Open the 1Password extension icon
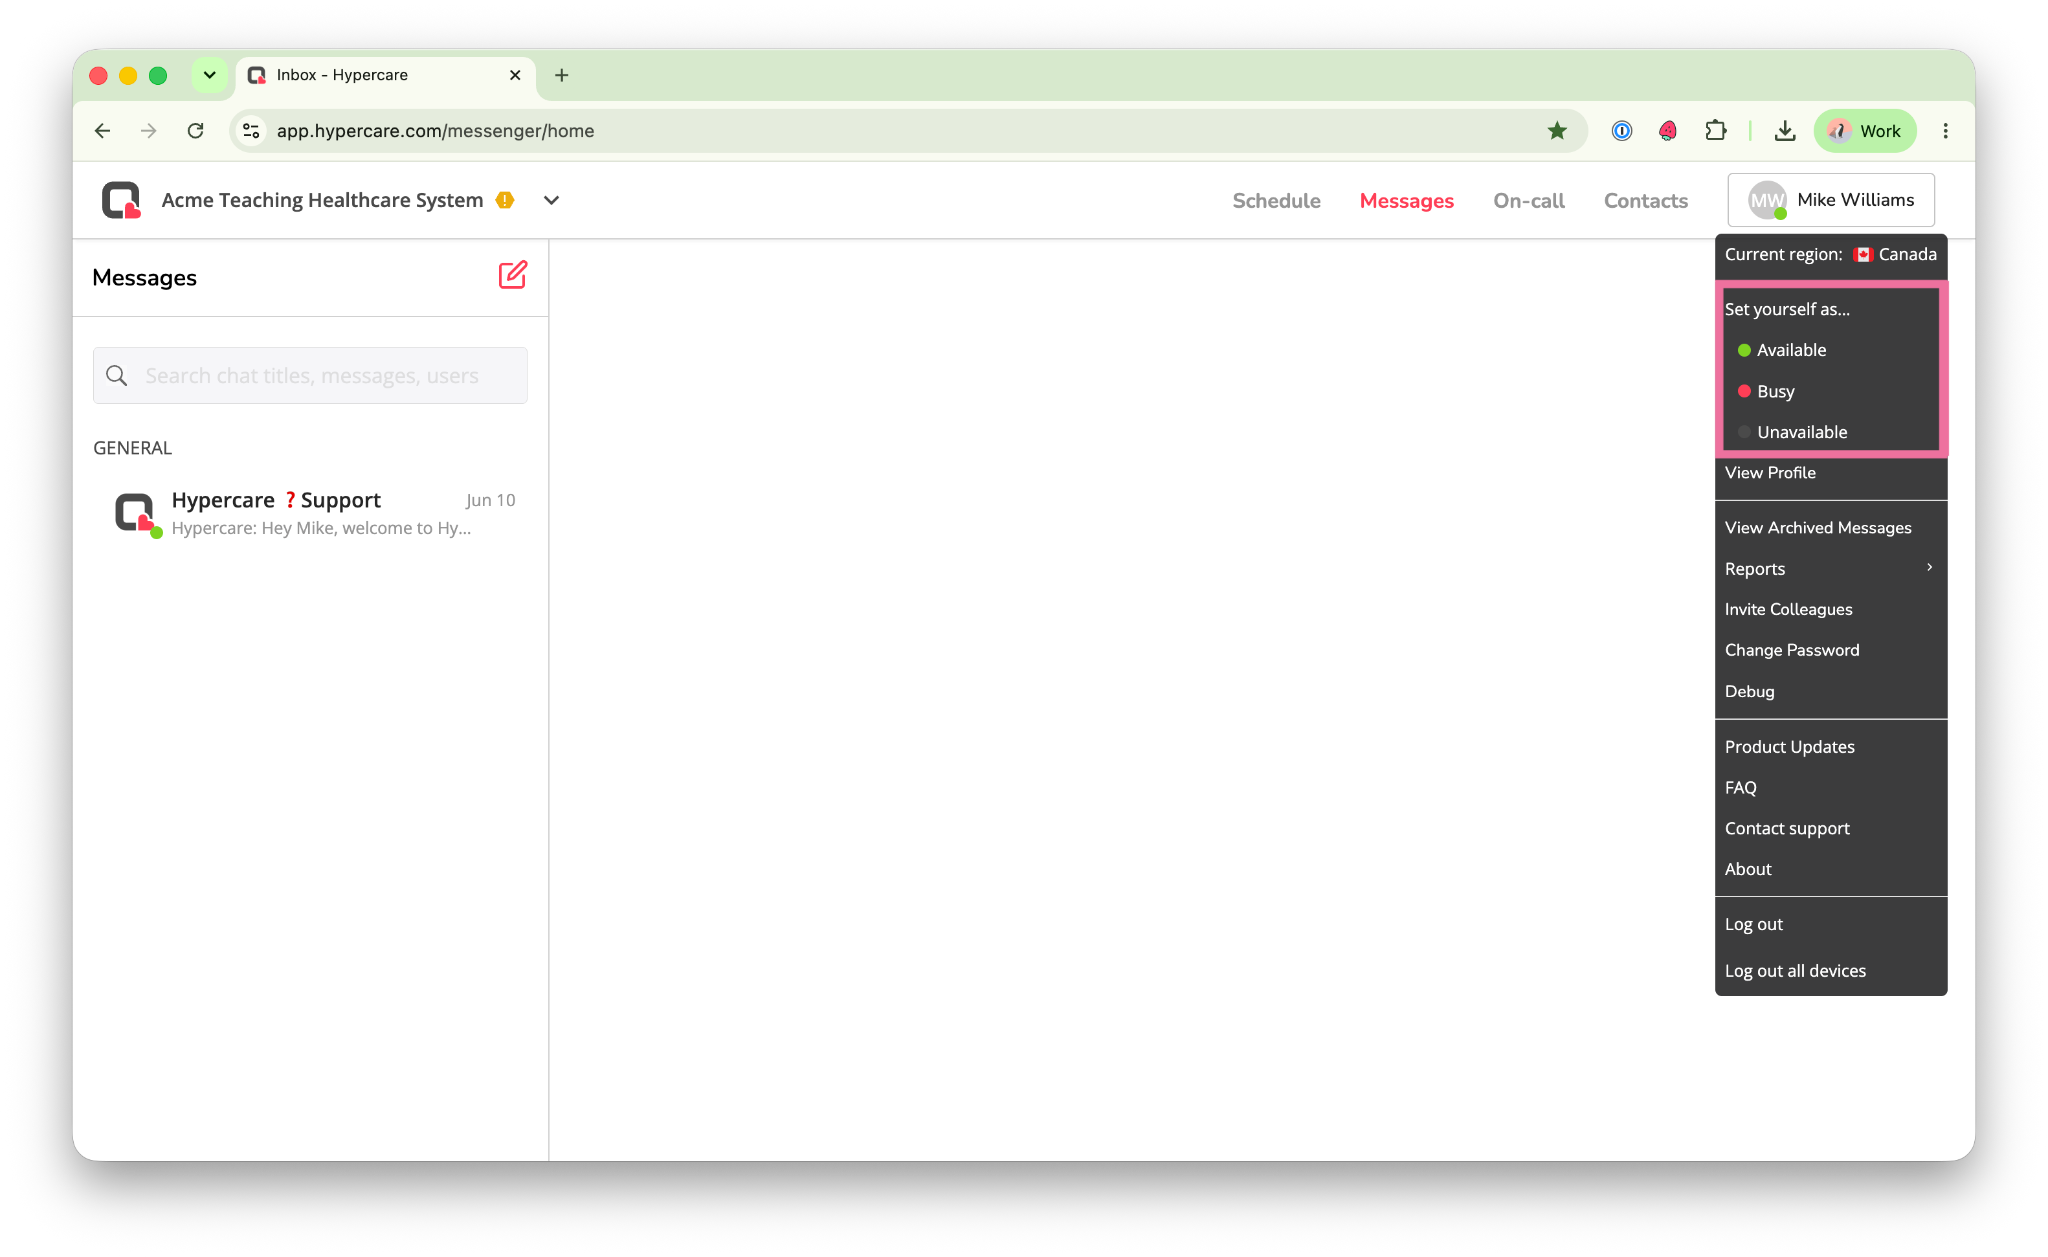Screen dimensions: 2048x1257 (x=1622, y=131)
